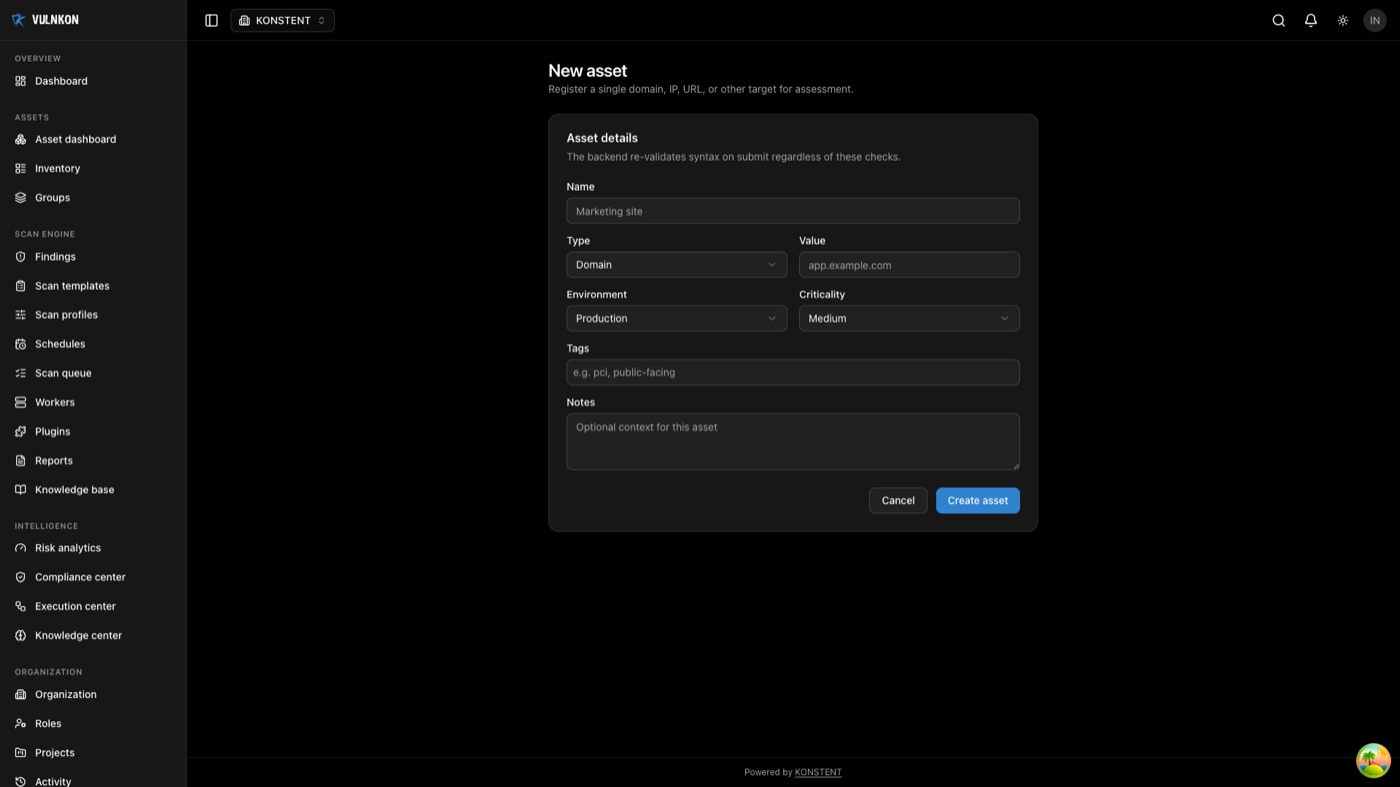
Task: Click the Scan templates clipboard icon
Action: point(20,285)
